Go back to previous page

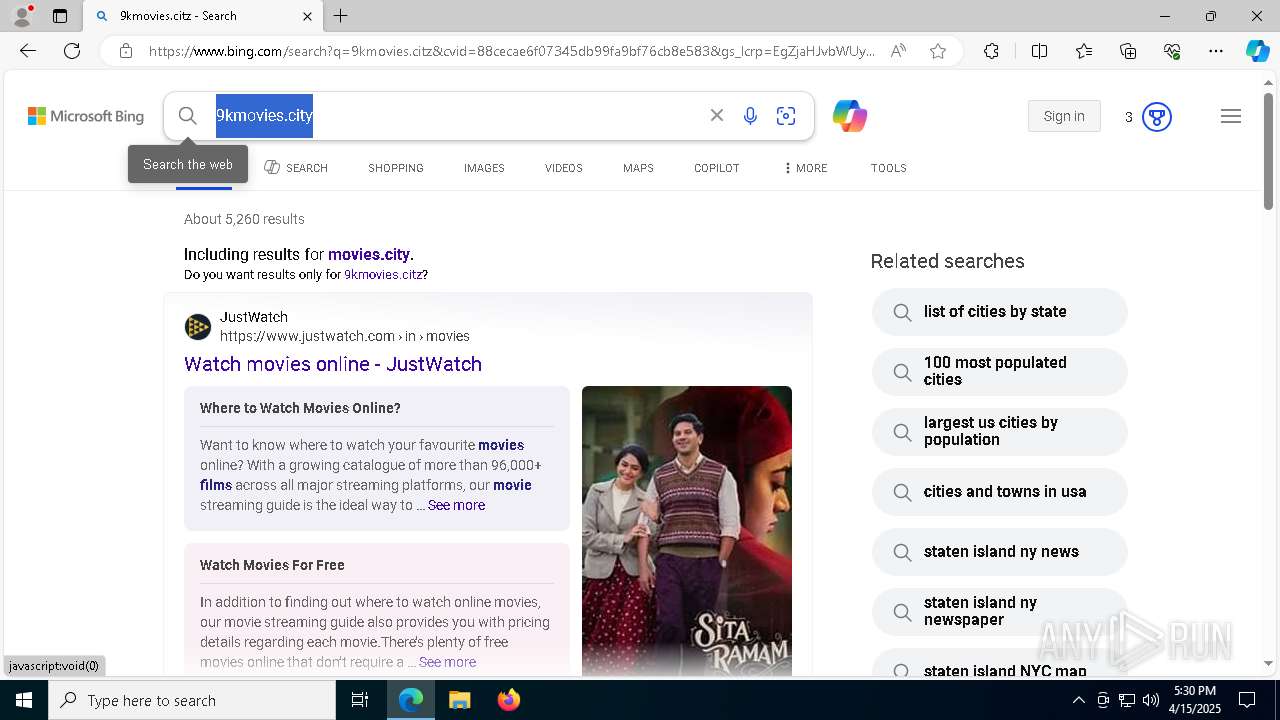click(x=28, y=51)
